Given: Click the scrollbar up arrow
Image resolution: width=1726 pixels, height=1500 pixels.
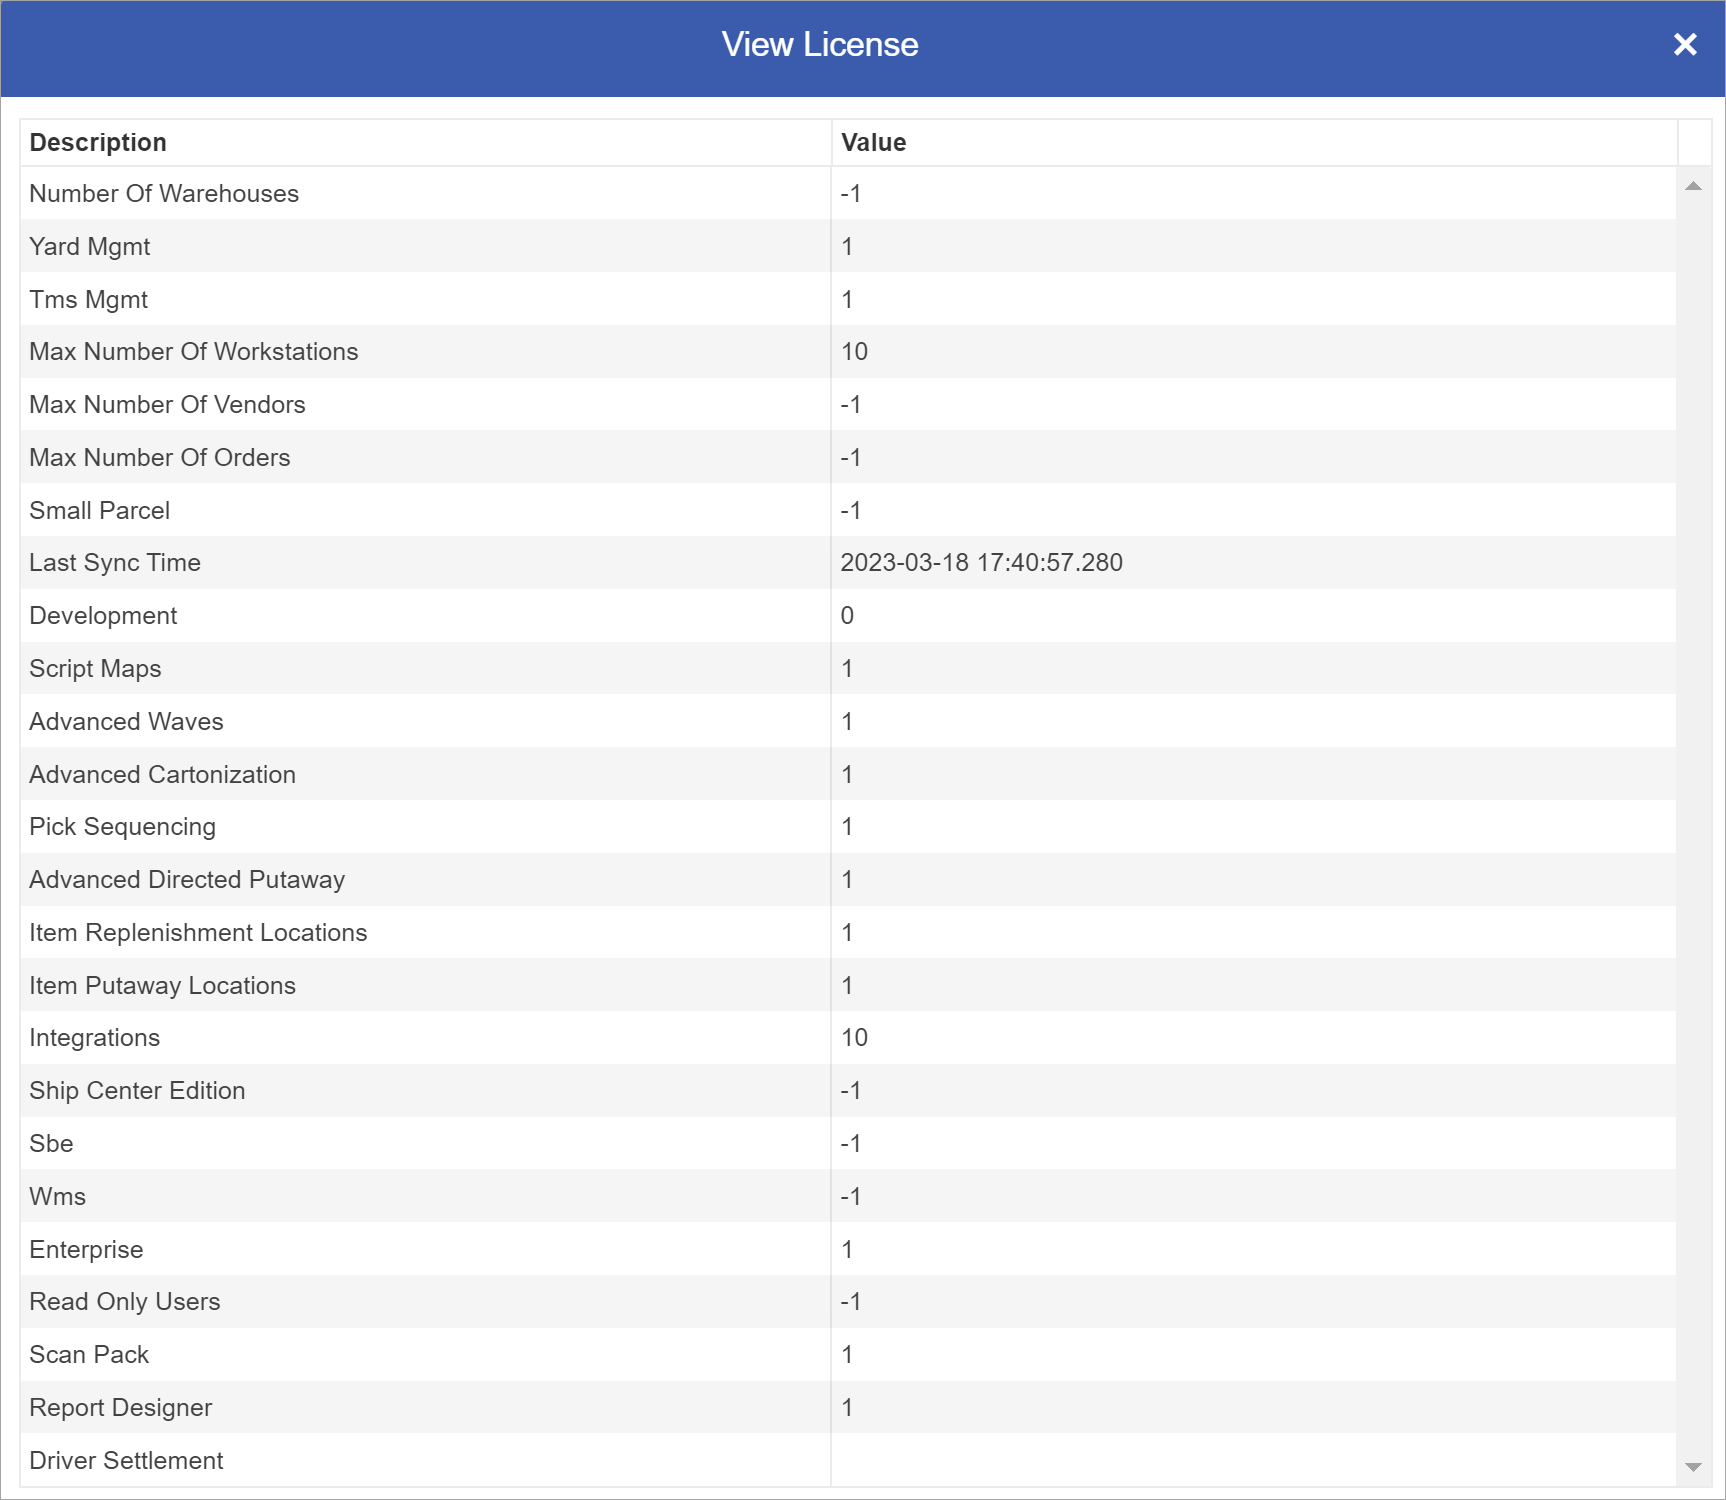Looking at the screenshot, I should pos(1691,183).
